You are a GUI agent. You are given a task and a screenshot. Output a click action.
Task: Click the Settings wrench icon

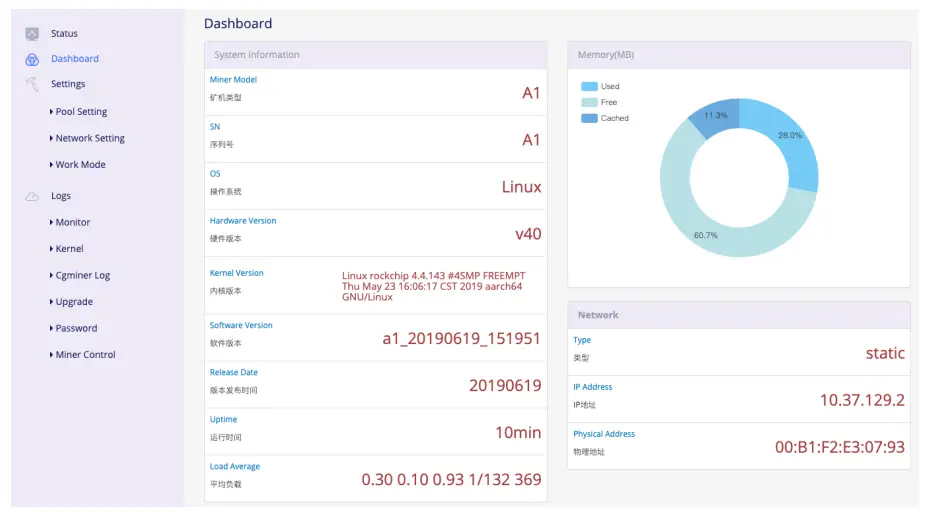(32, 84)
